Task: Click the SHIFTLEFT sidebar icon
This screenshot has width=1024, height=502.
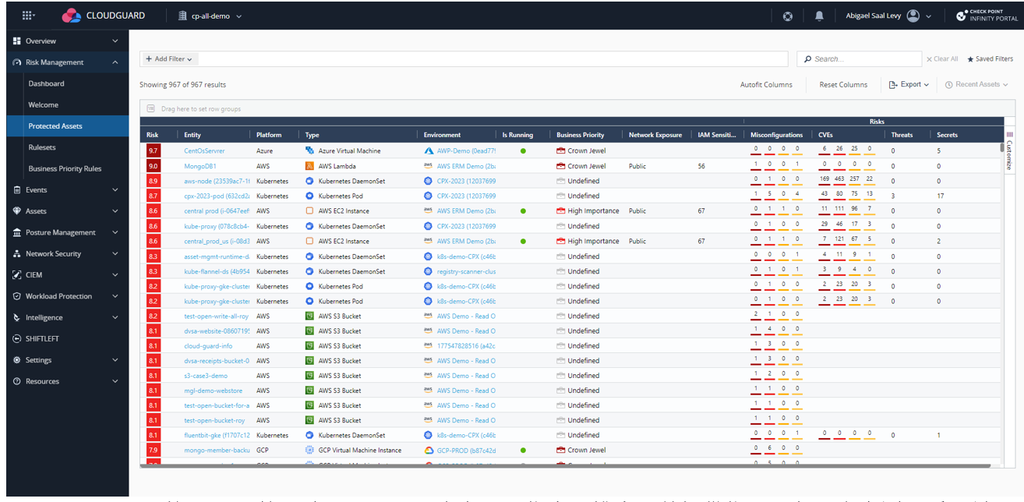Action: click(16, 339)
